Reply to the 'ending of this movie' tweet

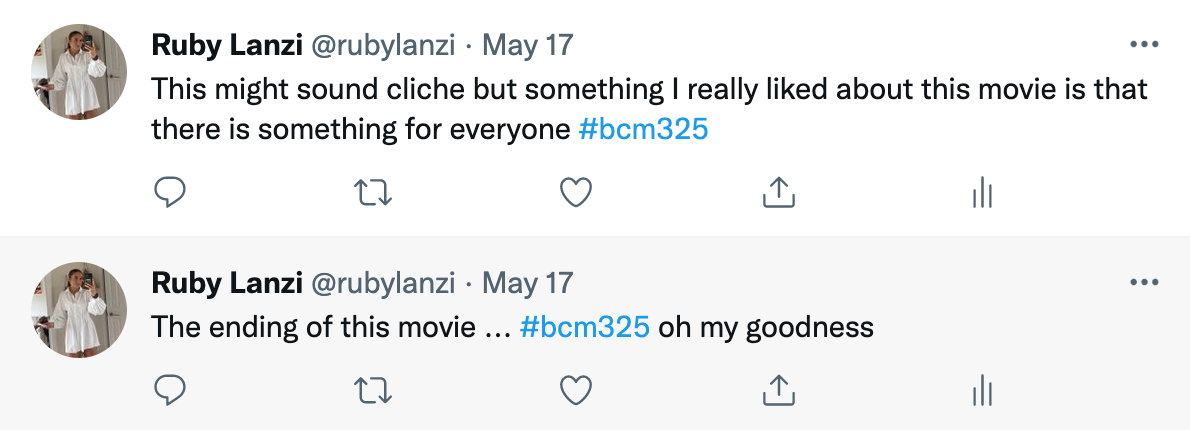[171, 390]
